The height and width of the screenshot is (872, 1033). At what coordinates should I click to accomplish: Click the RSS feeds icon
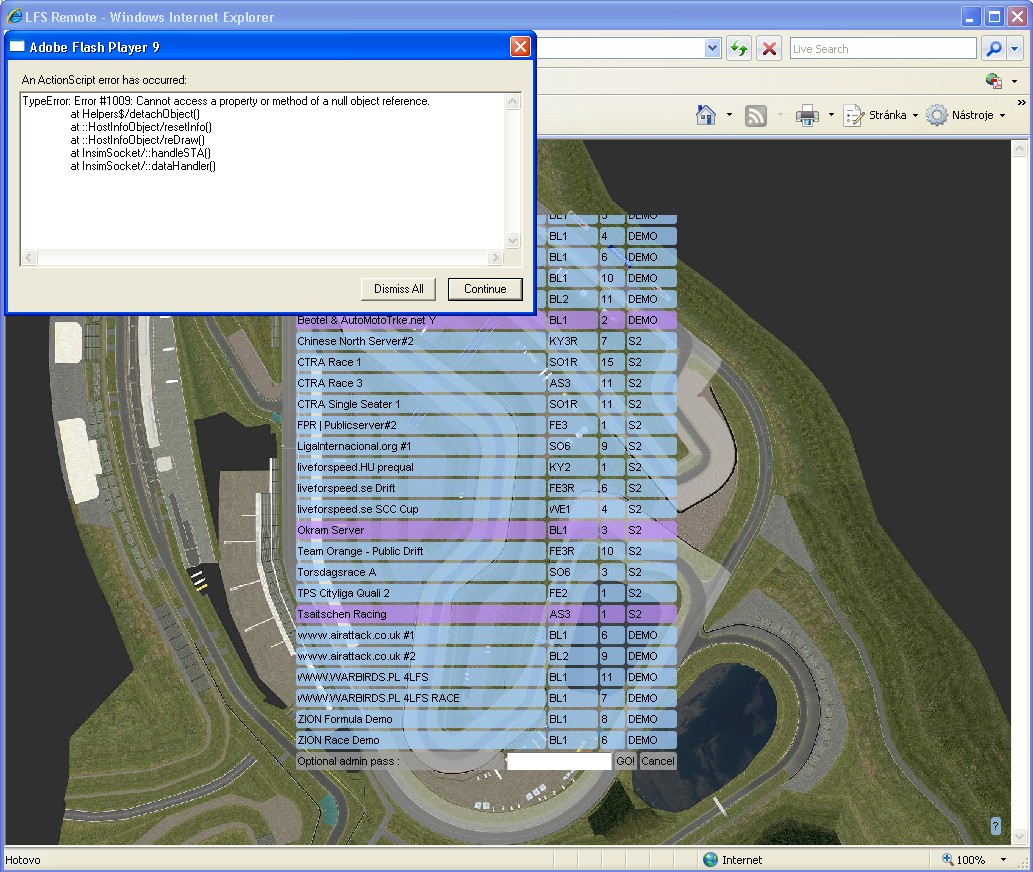[756, 115]
